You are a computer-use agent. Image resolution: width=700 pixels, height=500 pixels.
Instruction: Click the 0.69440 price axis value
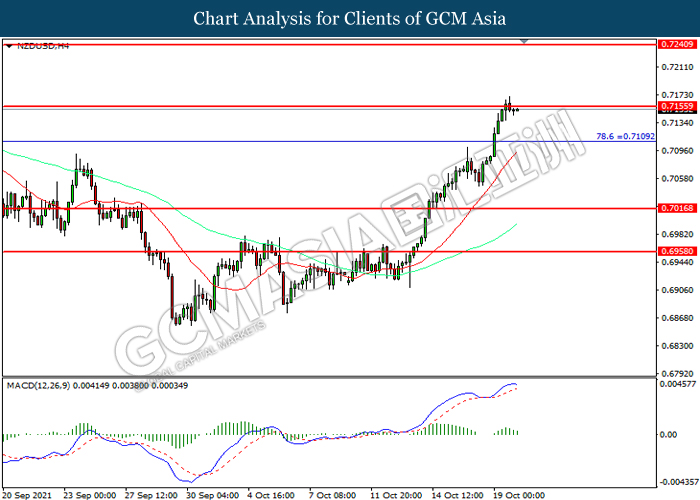click(677, 262)
